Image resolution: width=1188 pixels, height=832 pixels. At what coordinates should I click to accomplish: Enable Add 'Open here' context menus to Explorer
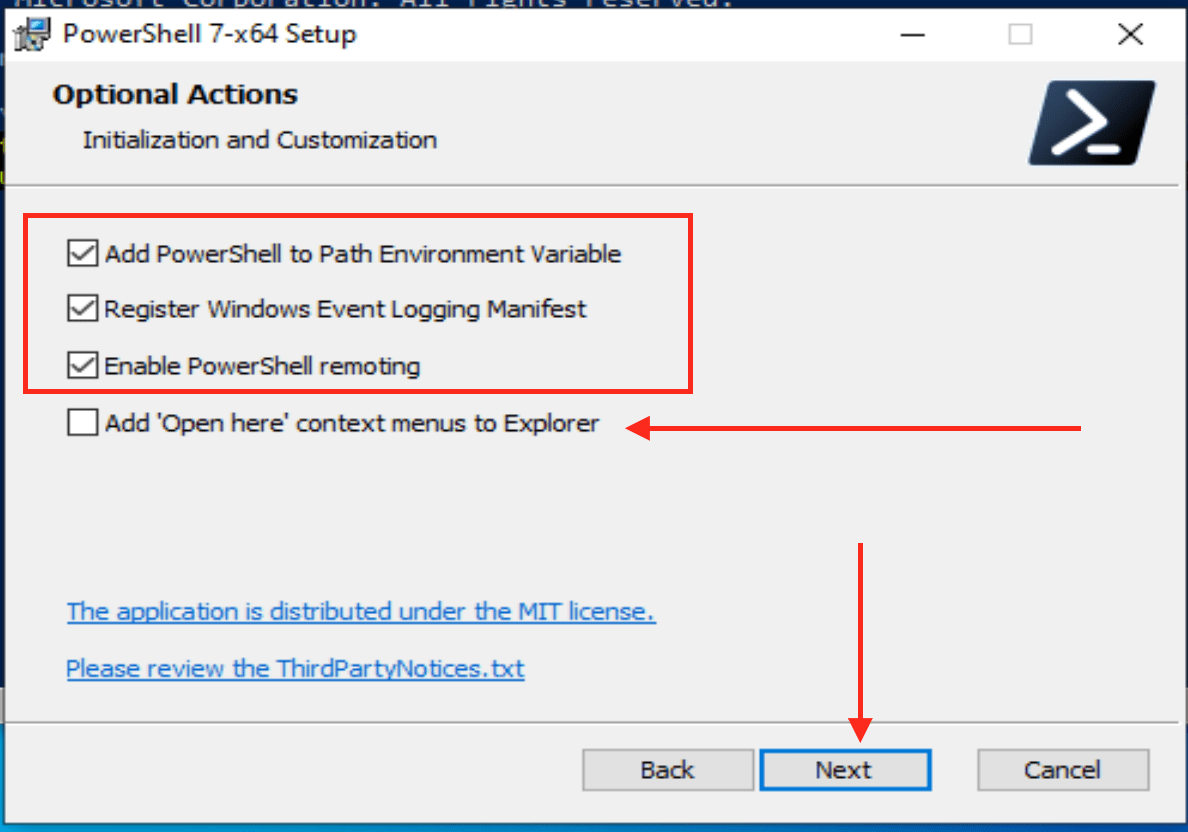point(80,423)
